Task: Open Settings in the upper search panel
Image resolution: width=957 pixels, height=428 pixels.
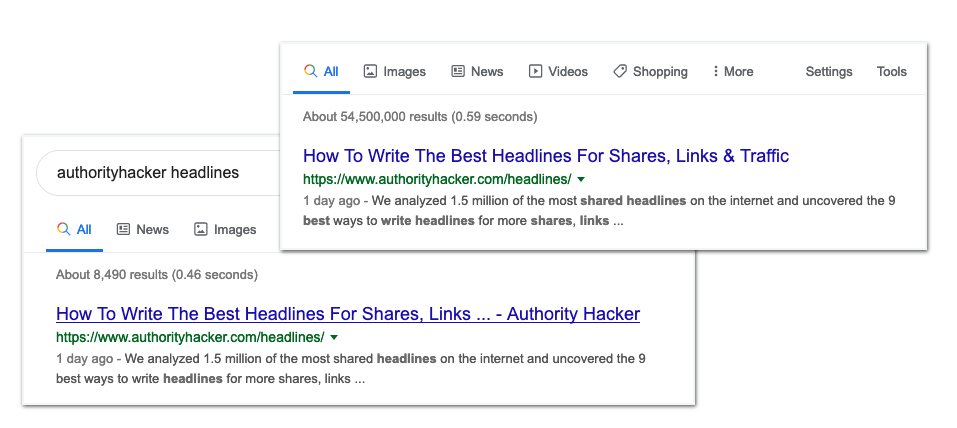Action: pyautogui.click(x=829, y=71)
